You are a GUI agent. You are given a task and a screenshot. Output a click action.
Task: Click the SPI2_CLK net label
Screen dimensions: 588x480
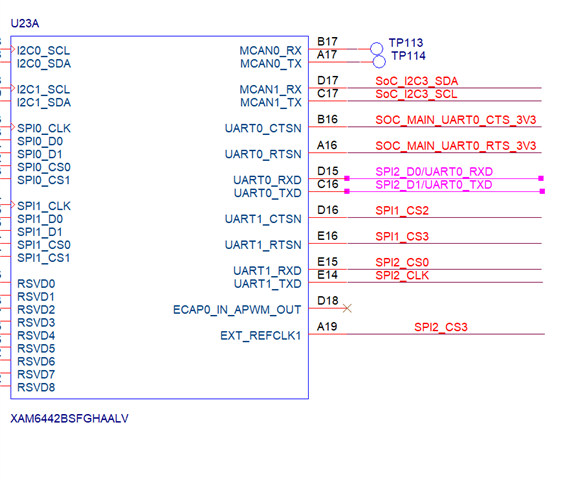pos(402,276)
